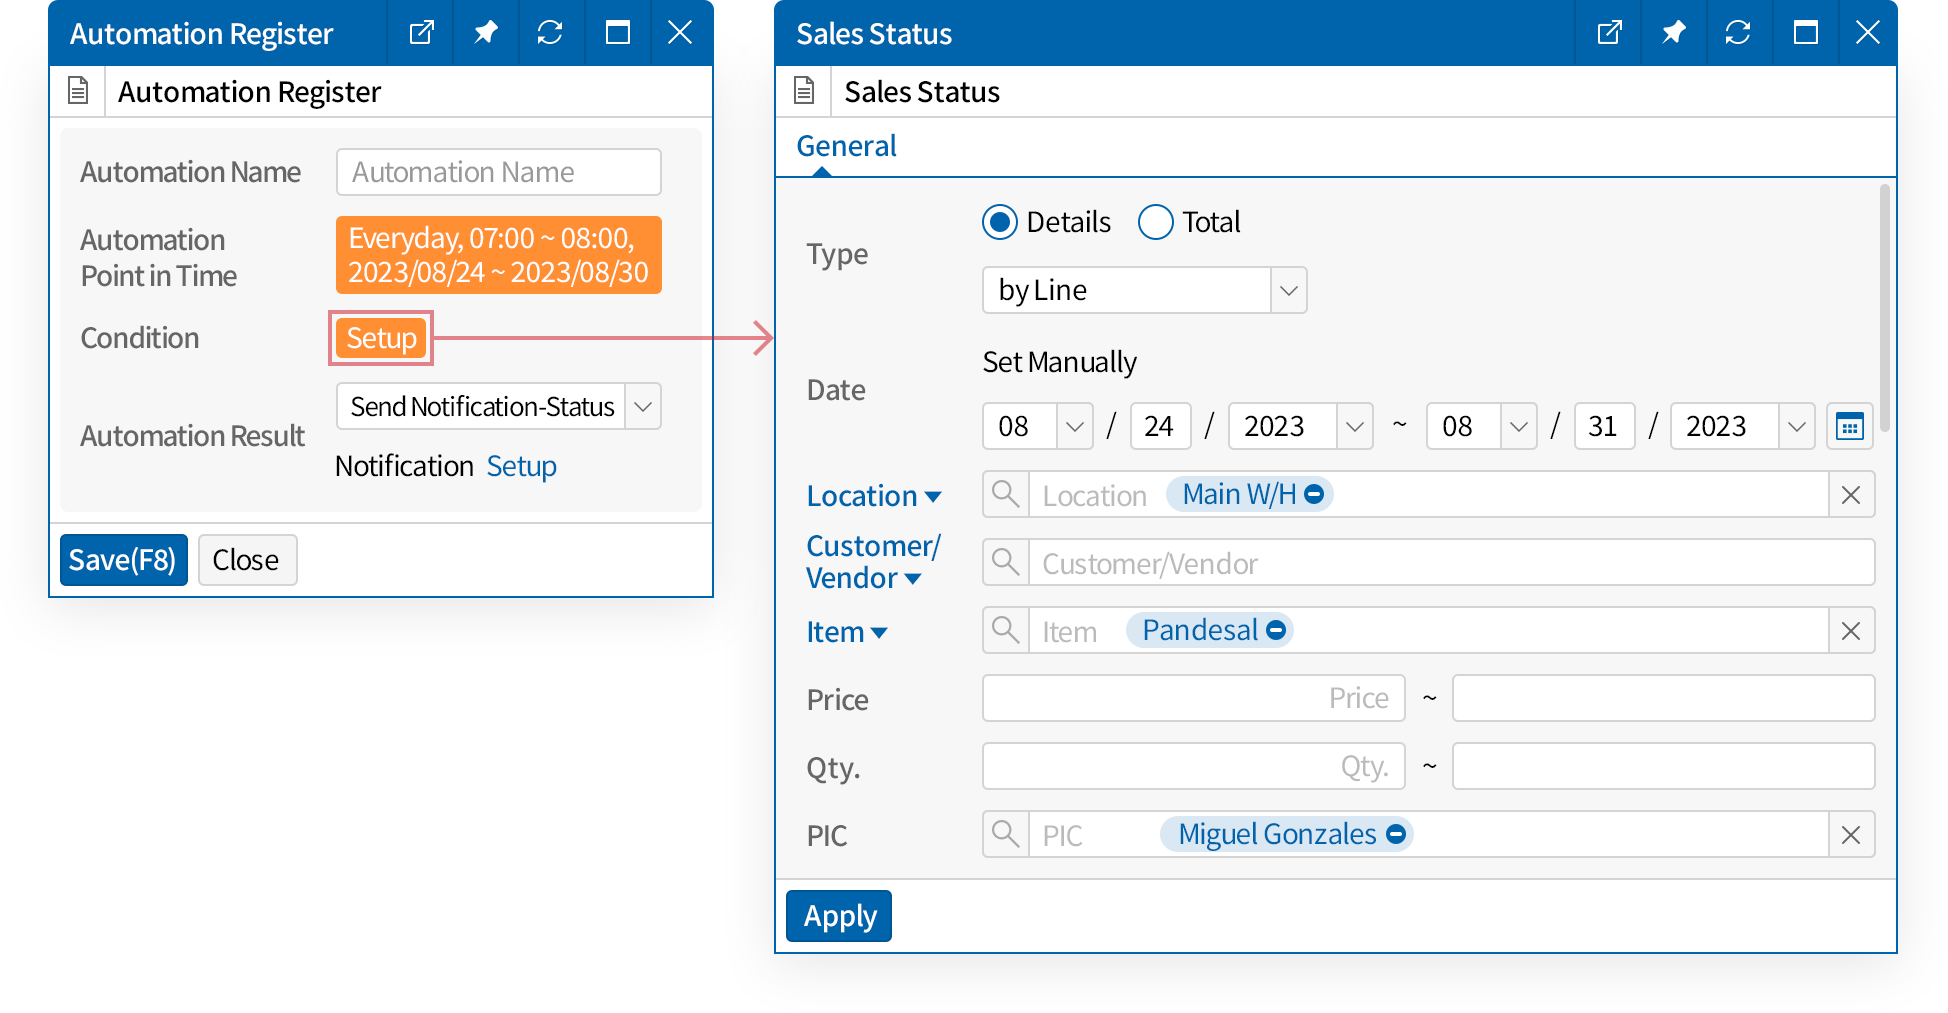Switch to the General tab
This screenshot has height=1013, width=1948.
point(846,146)
